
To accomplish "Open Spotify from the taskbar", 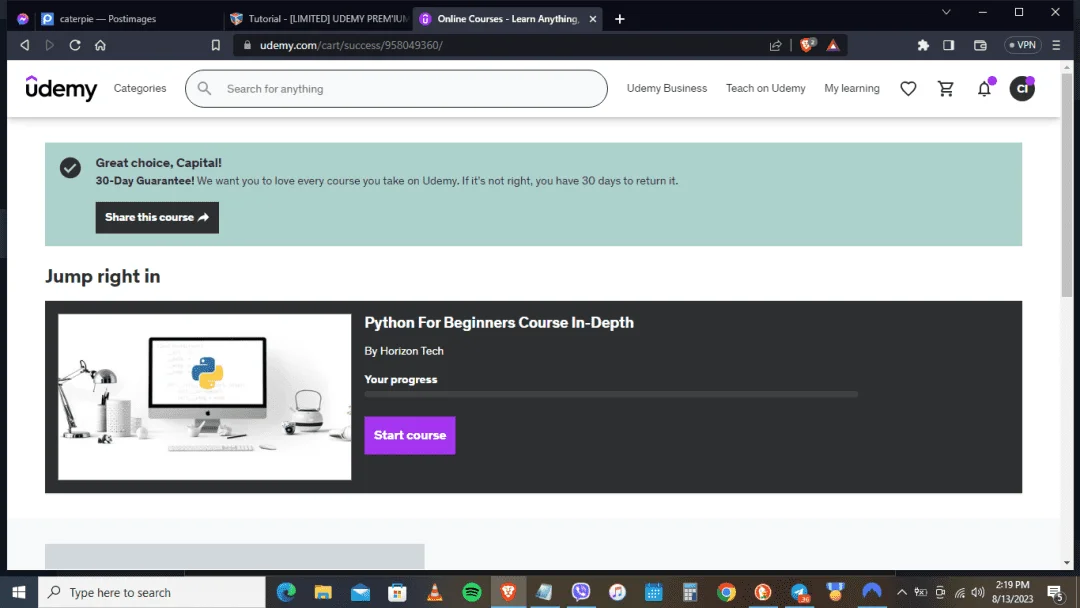I will pos(472,592).
